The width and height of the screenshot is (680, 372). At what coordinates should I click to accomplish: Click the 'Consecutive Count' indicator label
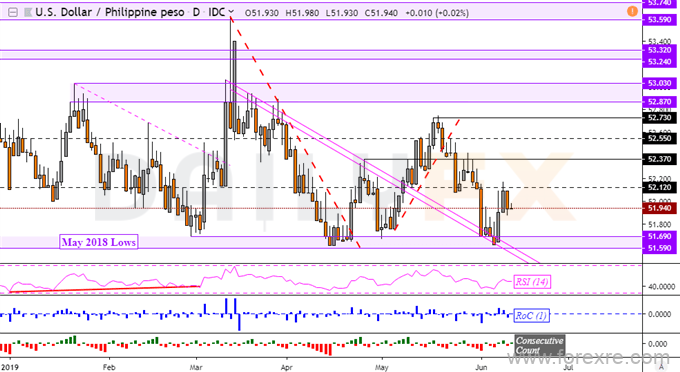(539, 345)
